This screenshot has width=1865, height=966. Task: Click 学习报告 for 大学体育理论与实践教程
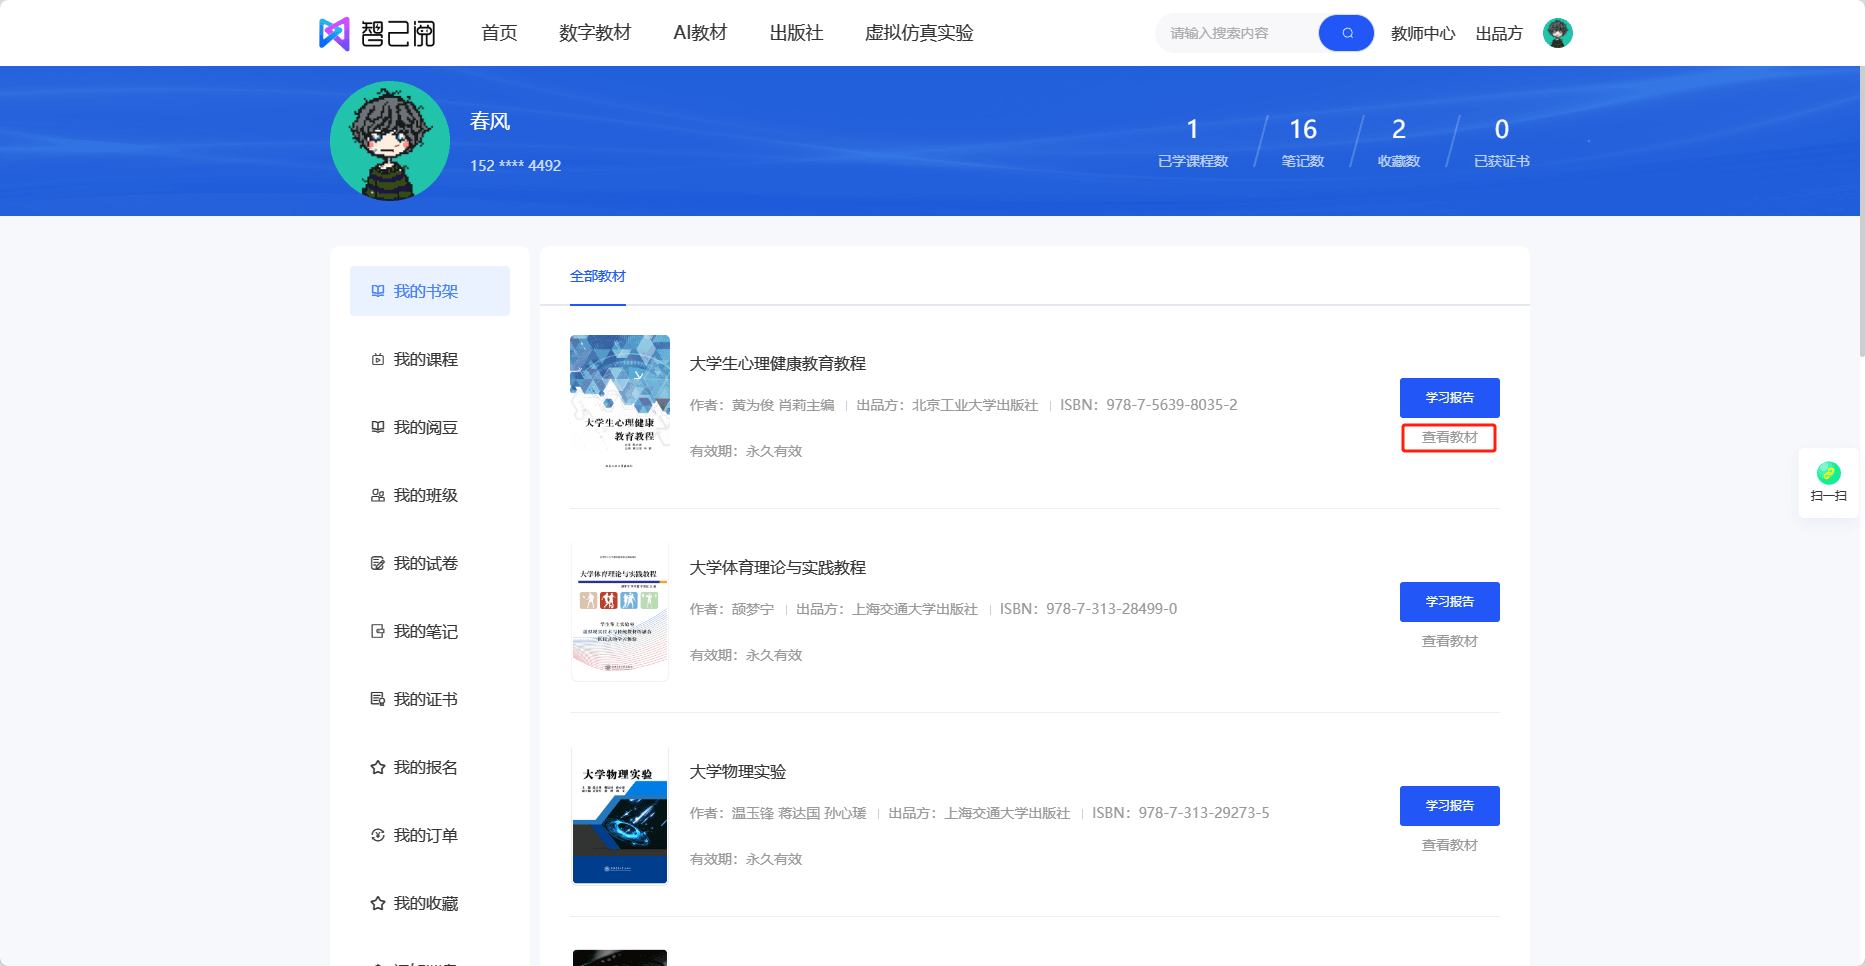click(x=1450, y=602)
